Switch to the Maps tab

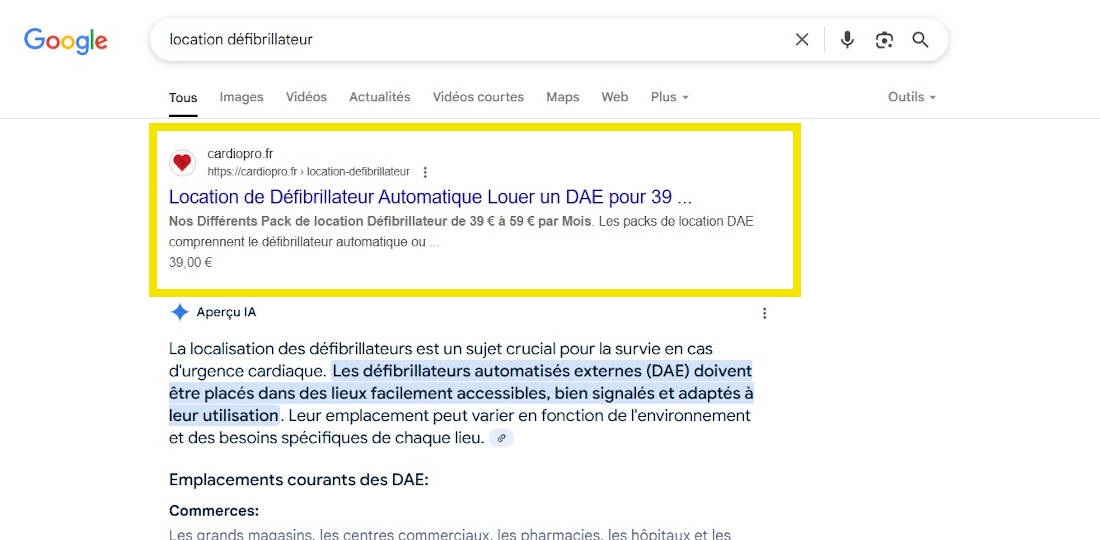(563, 97)
